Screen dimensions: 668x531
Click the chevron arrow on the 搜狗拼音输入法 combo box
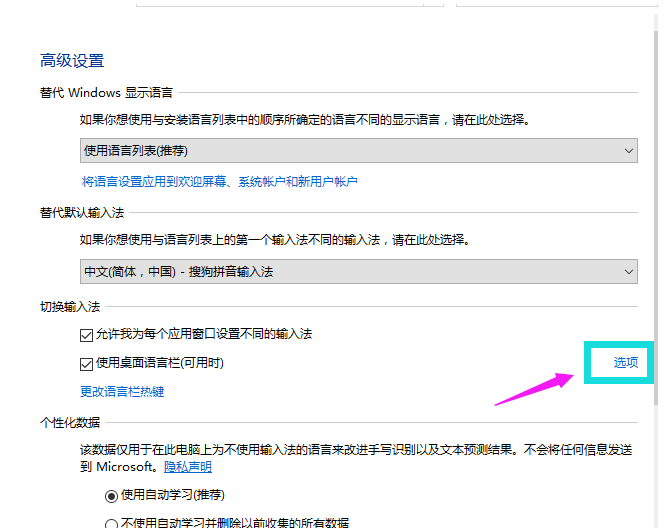pos(629,271)
